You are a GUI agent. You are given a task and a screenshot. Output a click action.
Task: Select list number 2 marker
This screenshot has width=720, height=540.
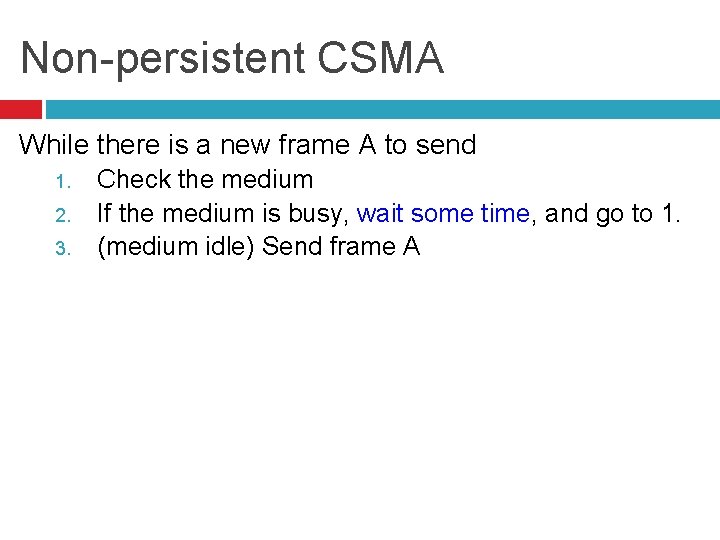pos(60,215)
